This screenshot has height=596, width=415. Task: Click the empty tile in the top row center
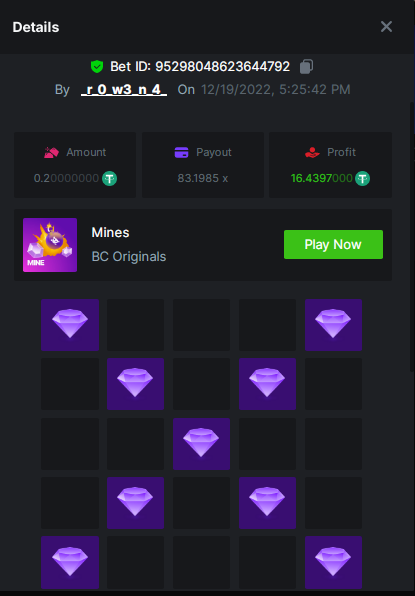(x=201, y=325)
